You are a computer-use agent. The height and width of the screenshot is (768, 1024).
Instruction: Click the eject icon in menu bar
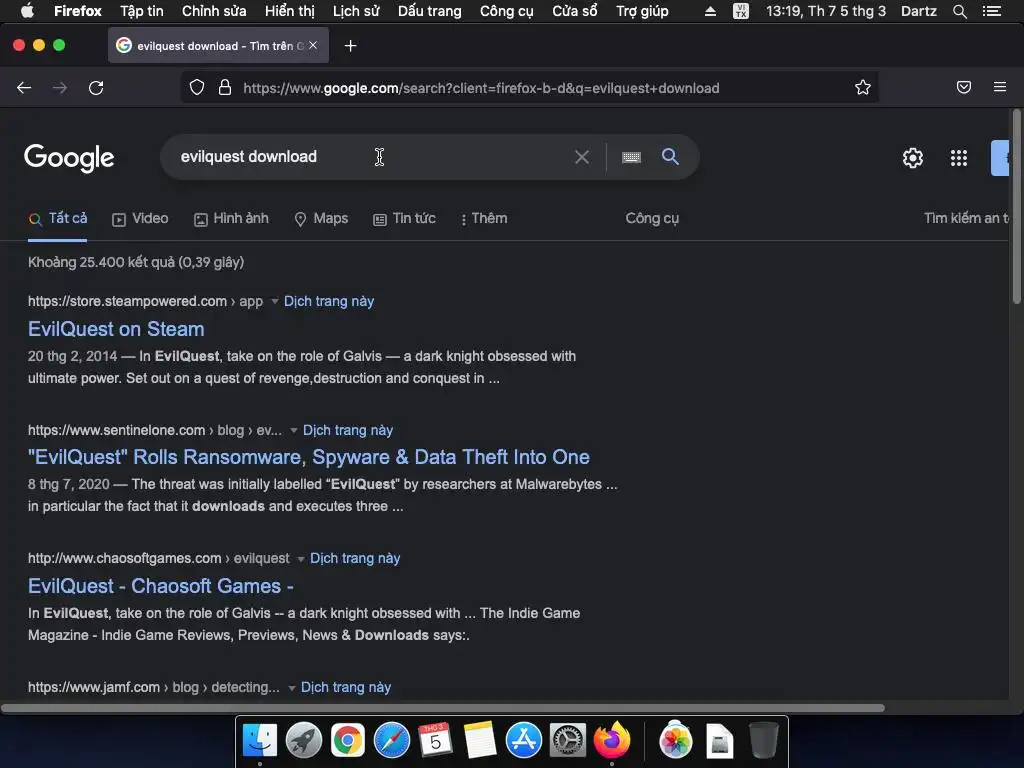click(710, 11)
